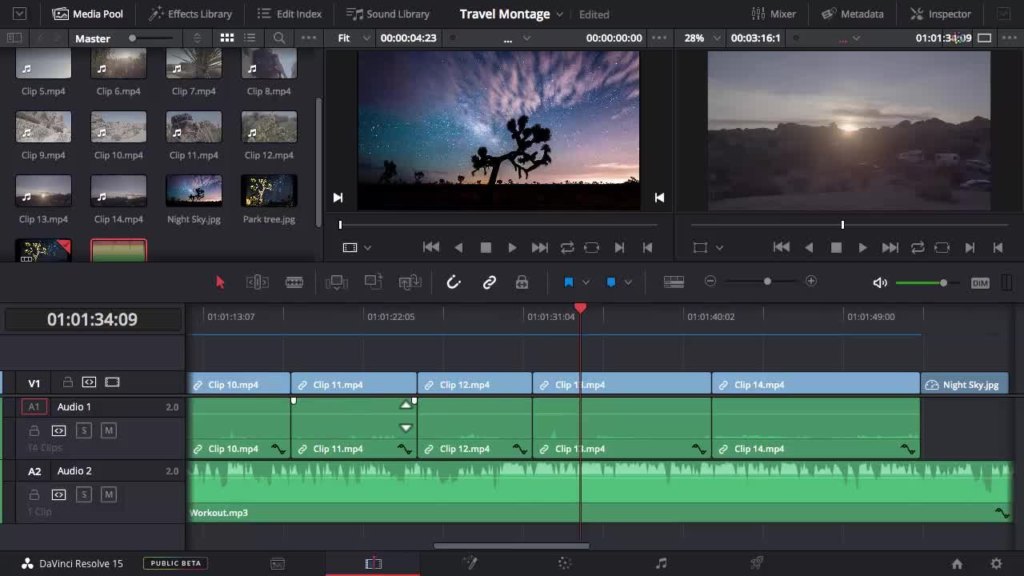Select the red arrow Selection Mode tool
This screenshot has height=576, width=1024.
(x=221, y=282)
